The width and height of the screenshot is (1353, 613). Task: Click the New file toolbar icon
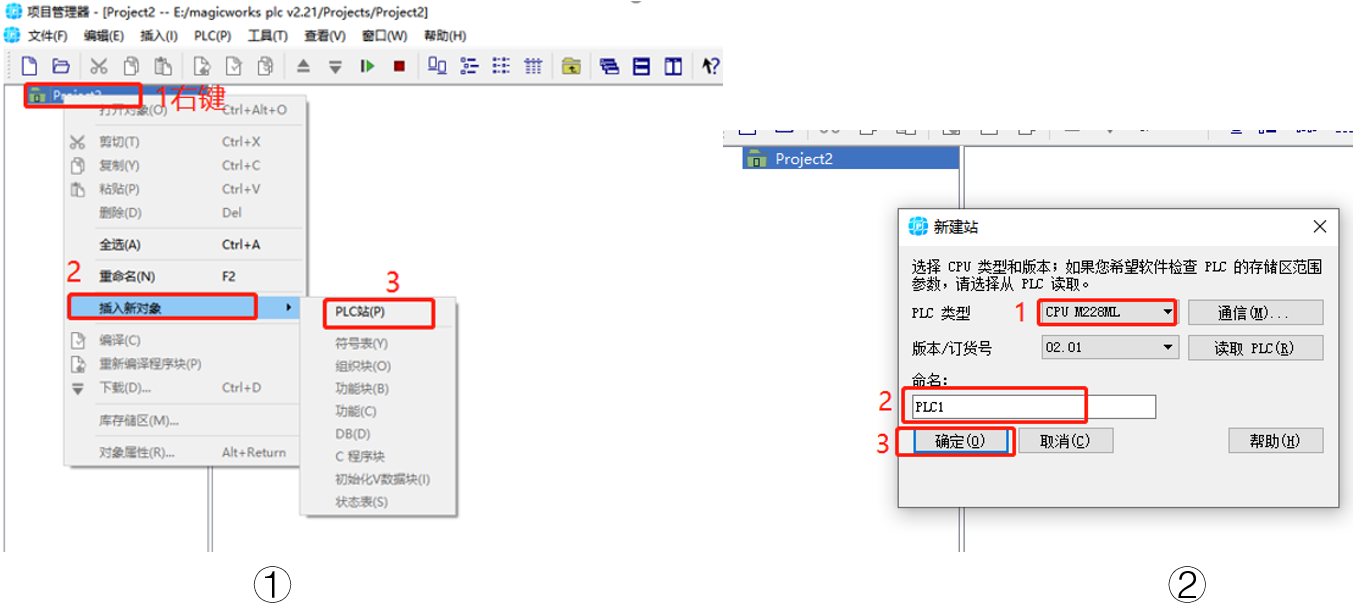(x=30, y=66)
